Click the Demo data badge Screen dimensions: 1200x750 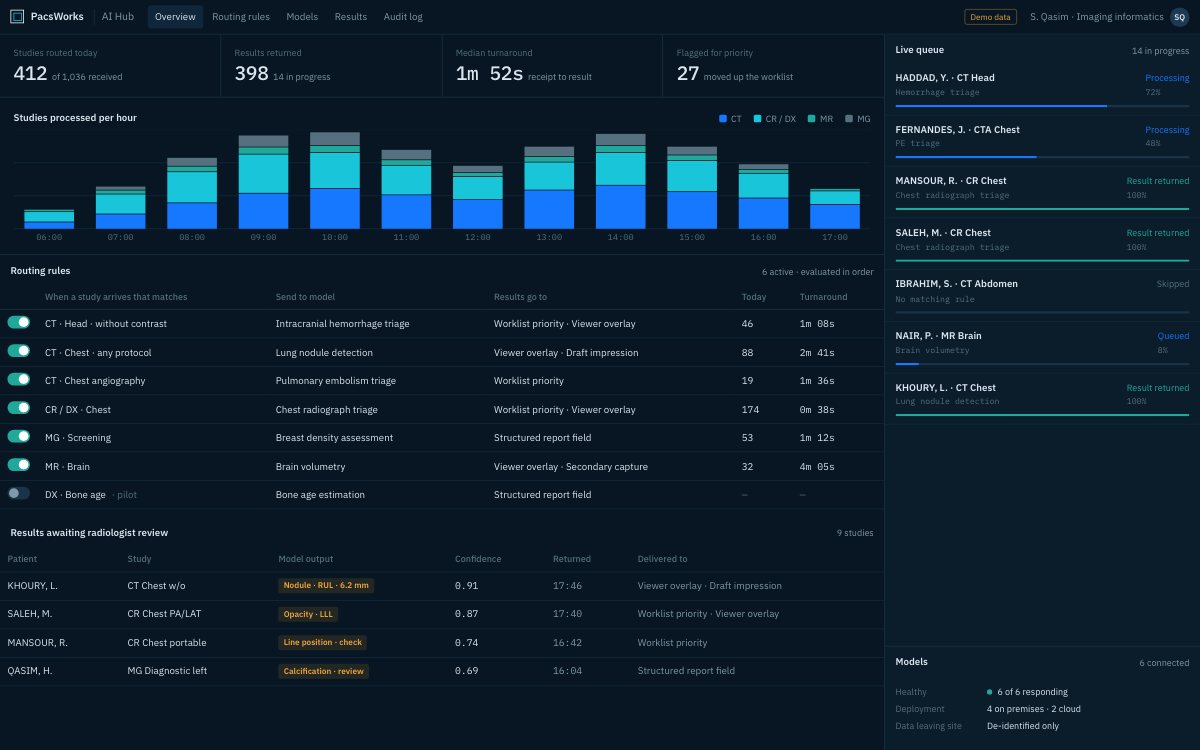coord(990,17)
